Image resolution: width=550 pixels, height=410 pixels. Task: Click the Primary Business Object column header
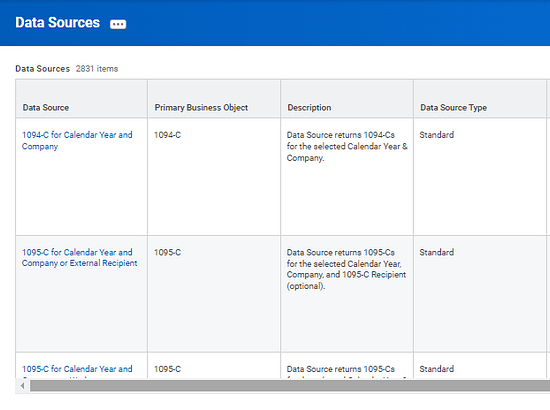tap(201, 107)
